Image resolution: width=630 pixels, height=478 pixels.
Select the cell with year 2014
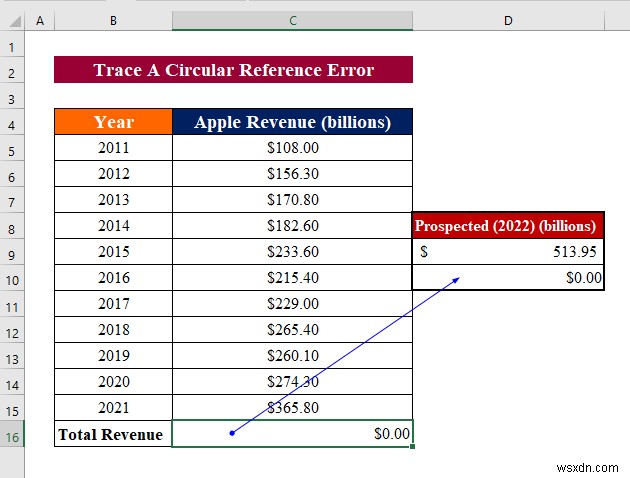[113, 226]
